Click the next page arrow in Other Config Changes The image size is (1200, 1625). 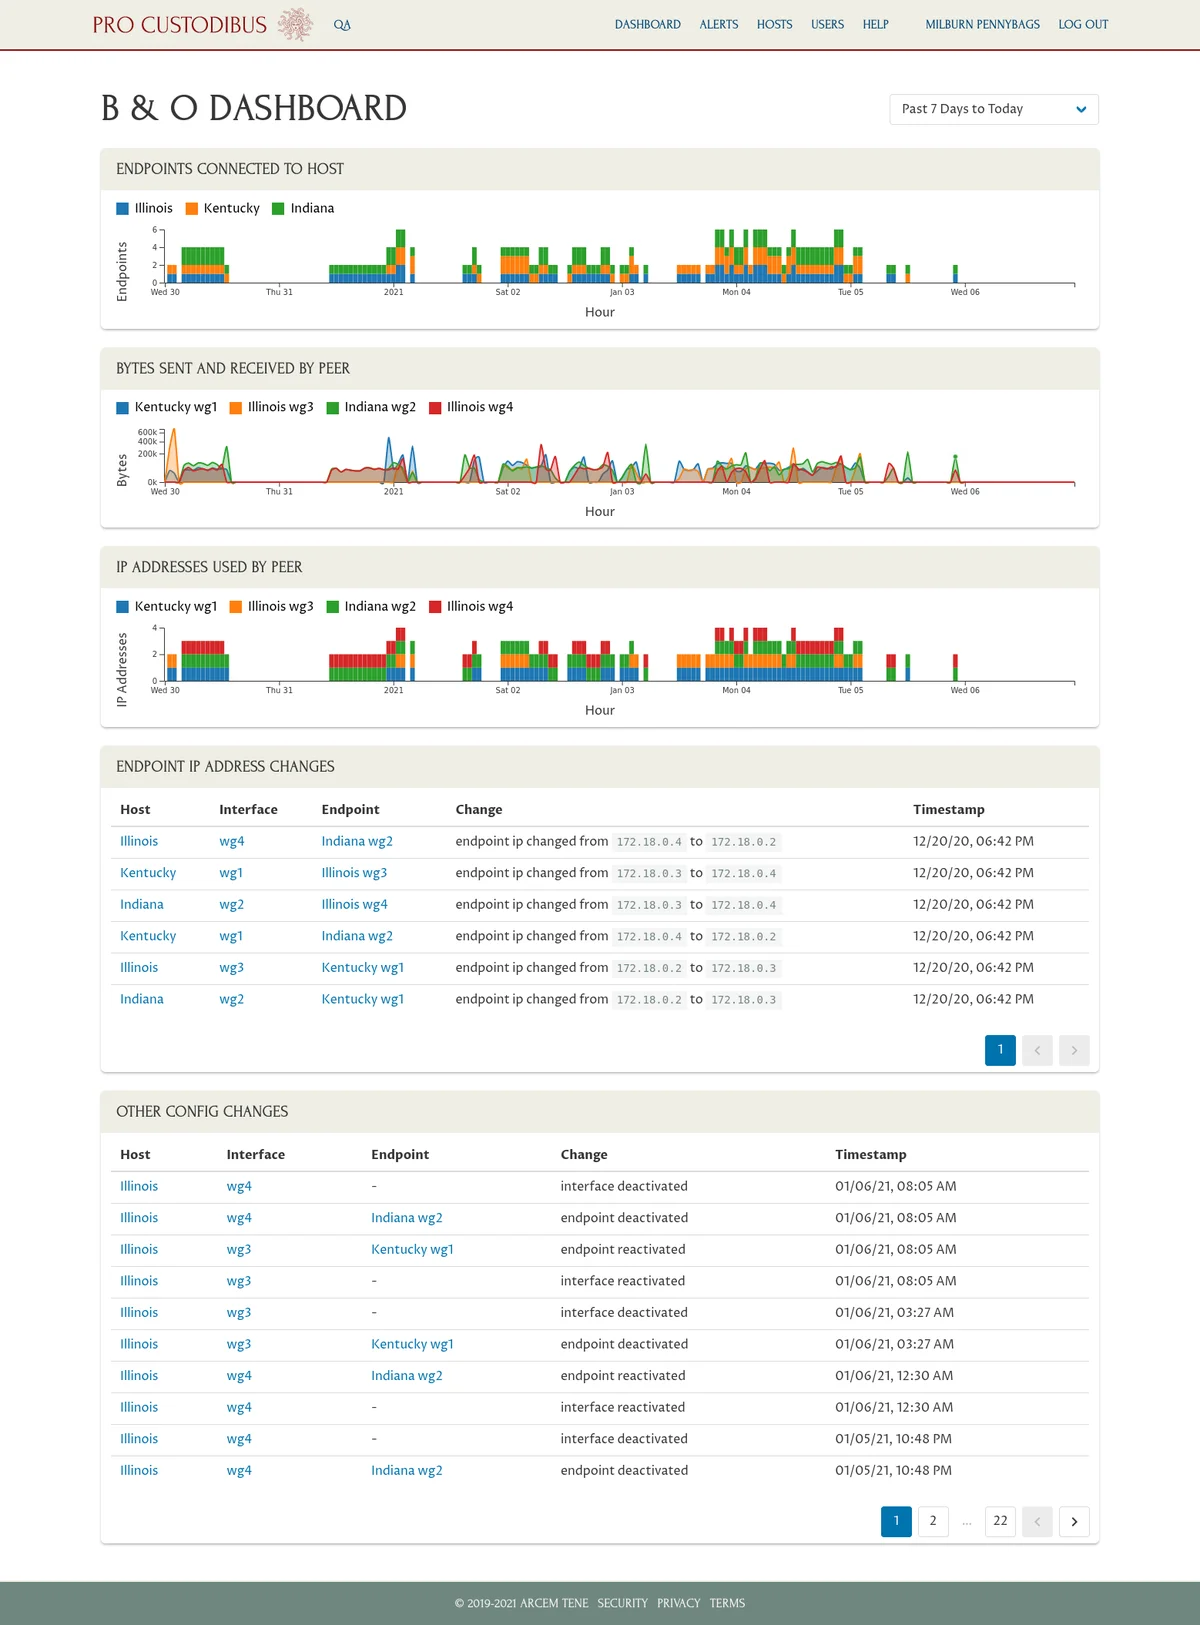1074,1521
